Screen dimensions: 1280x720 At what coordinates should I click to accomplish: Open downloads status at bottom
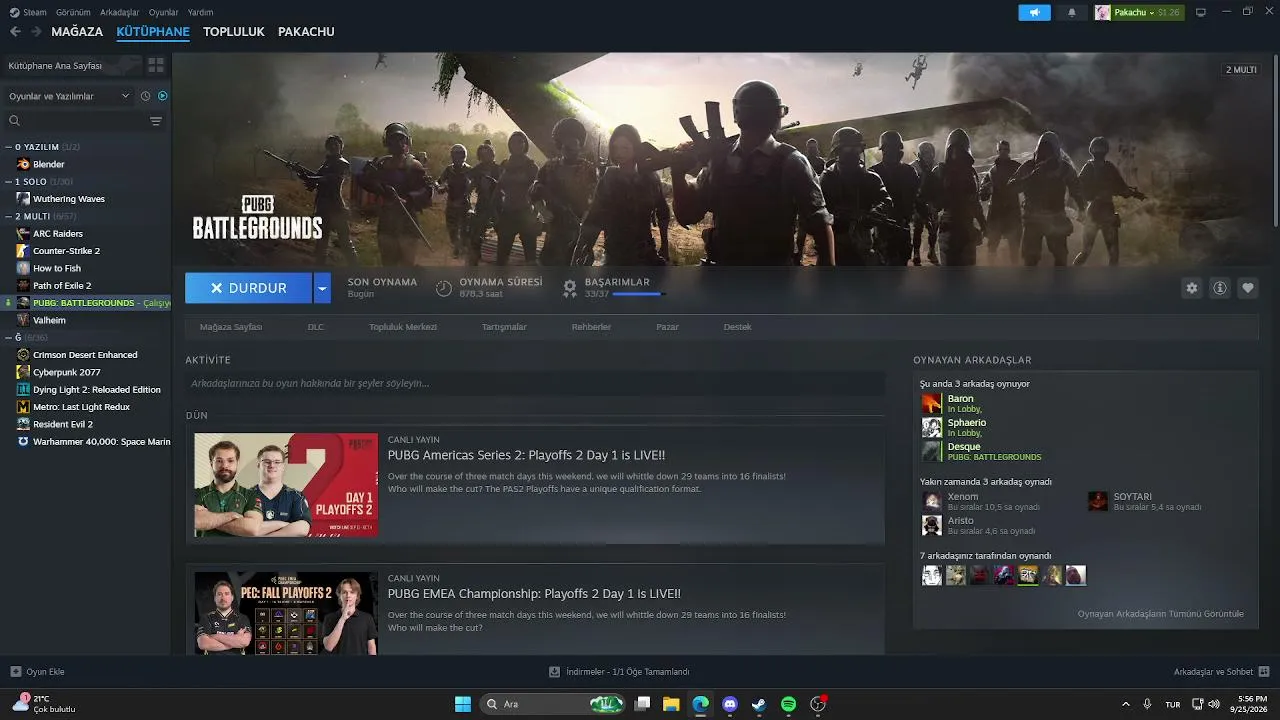(x=620, y=672)
